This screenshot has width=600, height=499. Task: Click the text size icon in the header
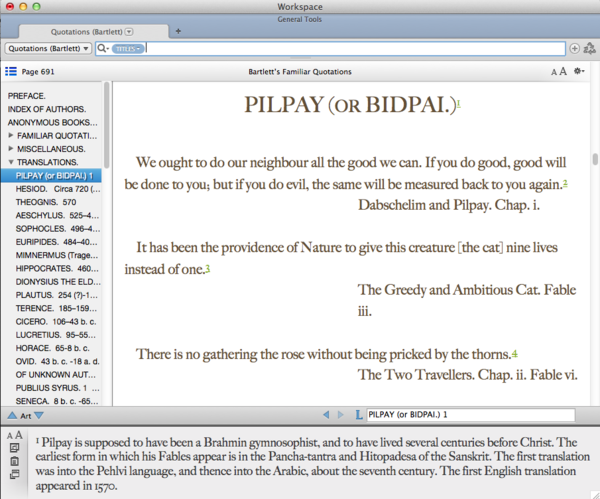click(x=557, y=72)
